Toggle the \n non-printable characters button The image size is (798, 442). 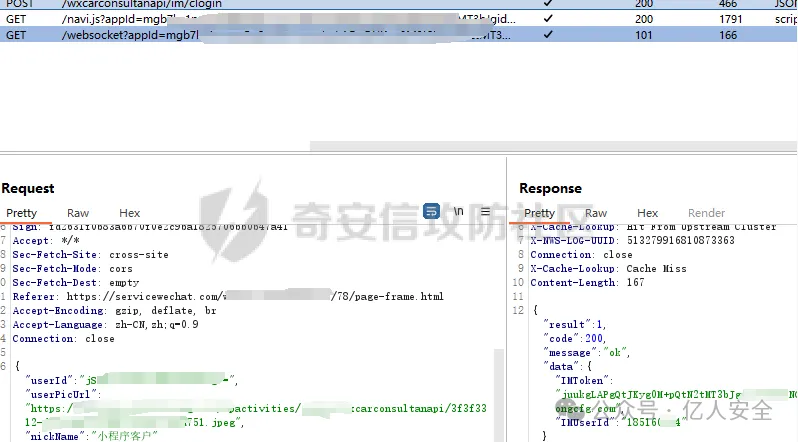459,211
